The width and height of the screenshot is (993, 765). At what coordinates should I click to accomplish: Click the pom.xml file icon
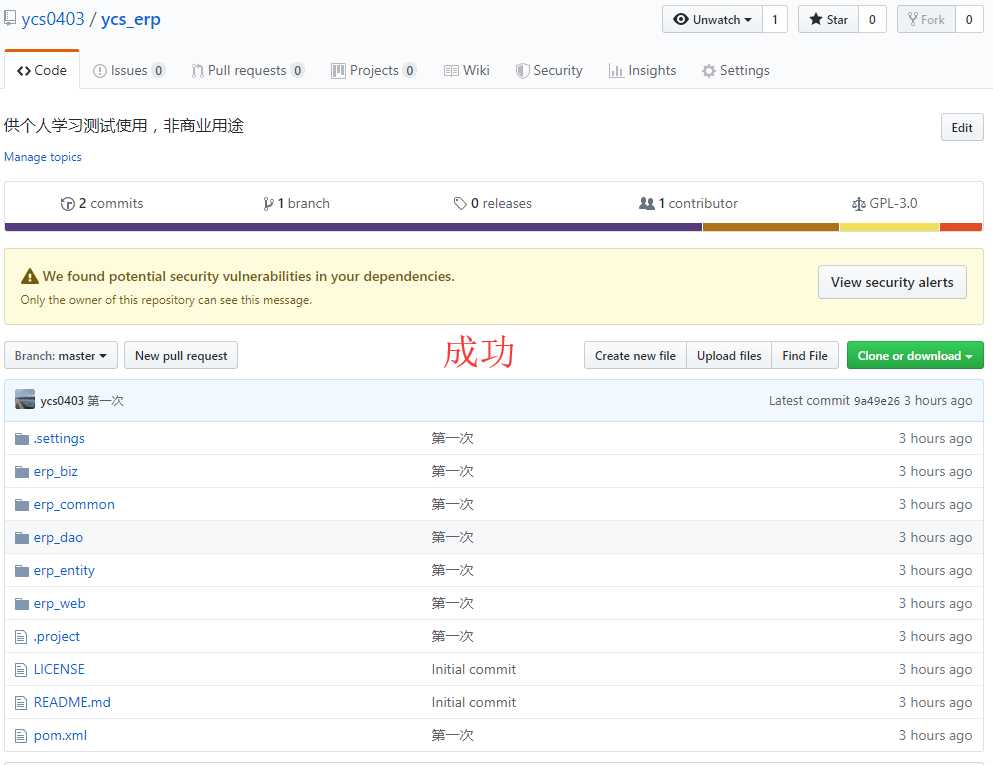[21, 735]
